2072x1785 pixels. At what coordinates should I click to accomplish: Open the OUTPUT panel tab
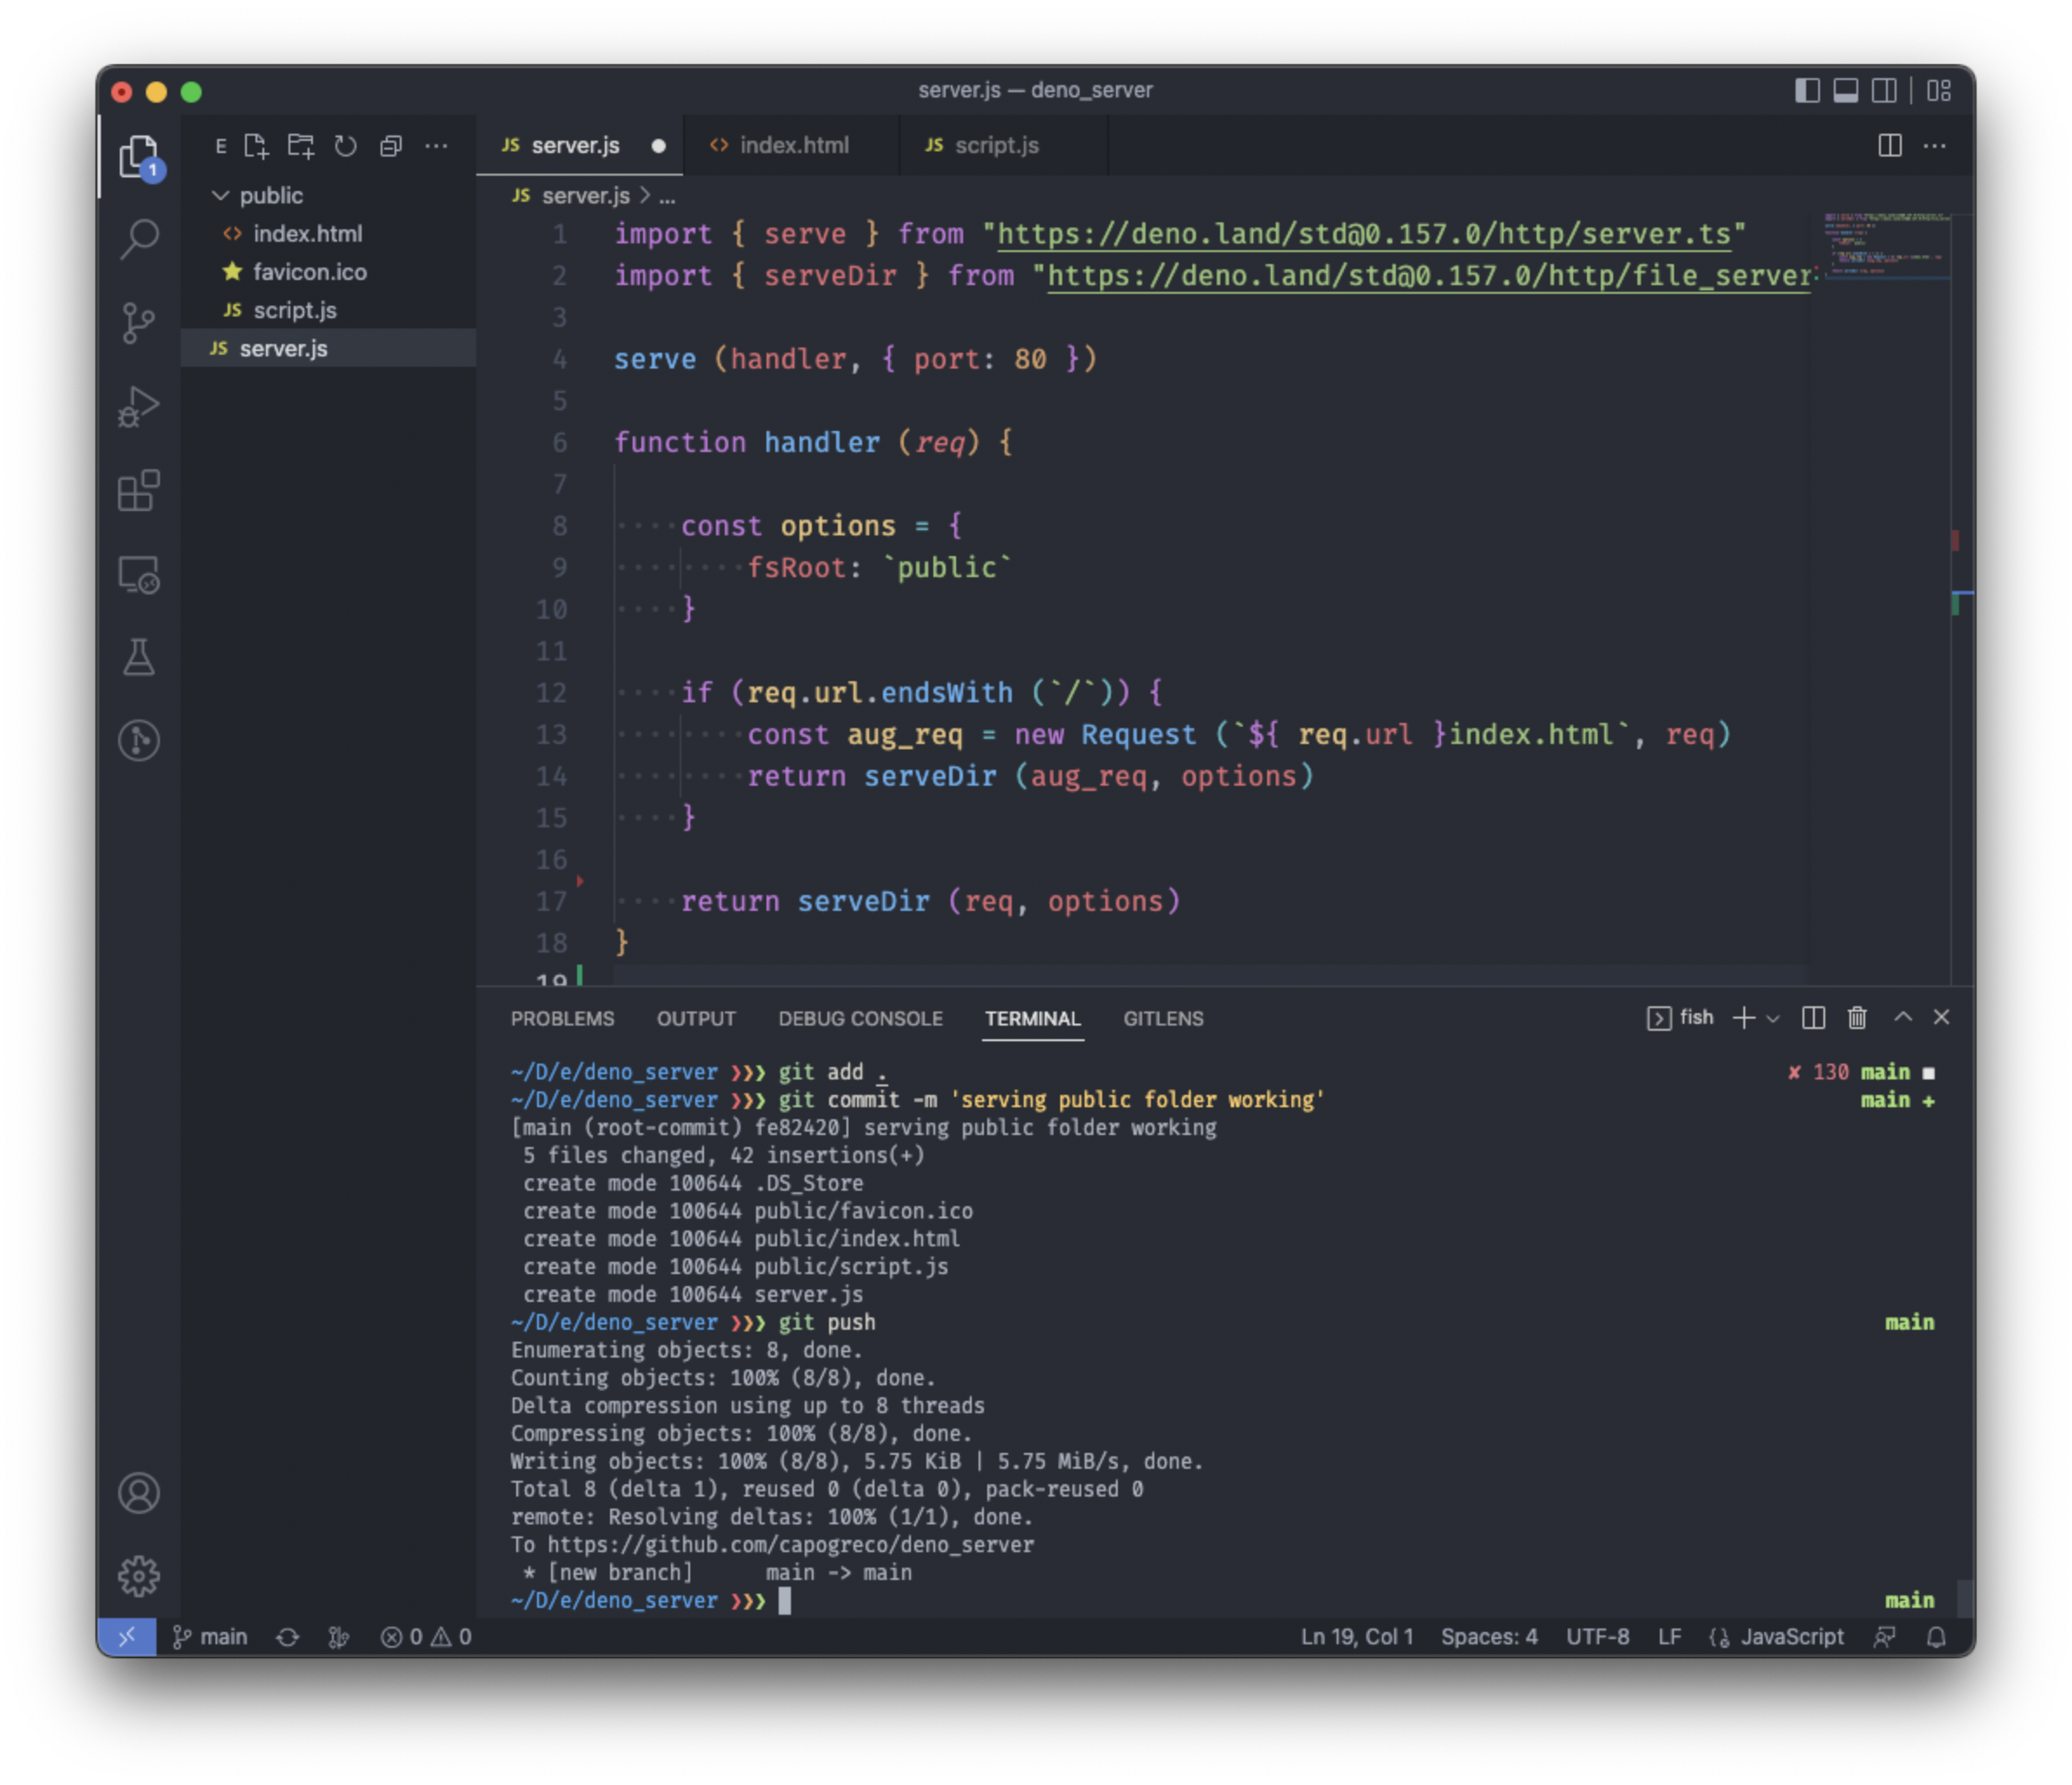coord(696,1019)
